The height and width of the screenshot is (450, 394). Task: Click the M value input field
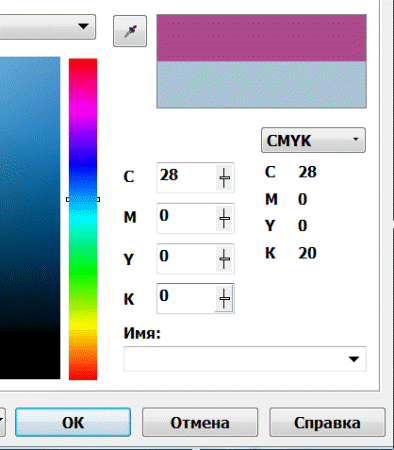[186, 218]
